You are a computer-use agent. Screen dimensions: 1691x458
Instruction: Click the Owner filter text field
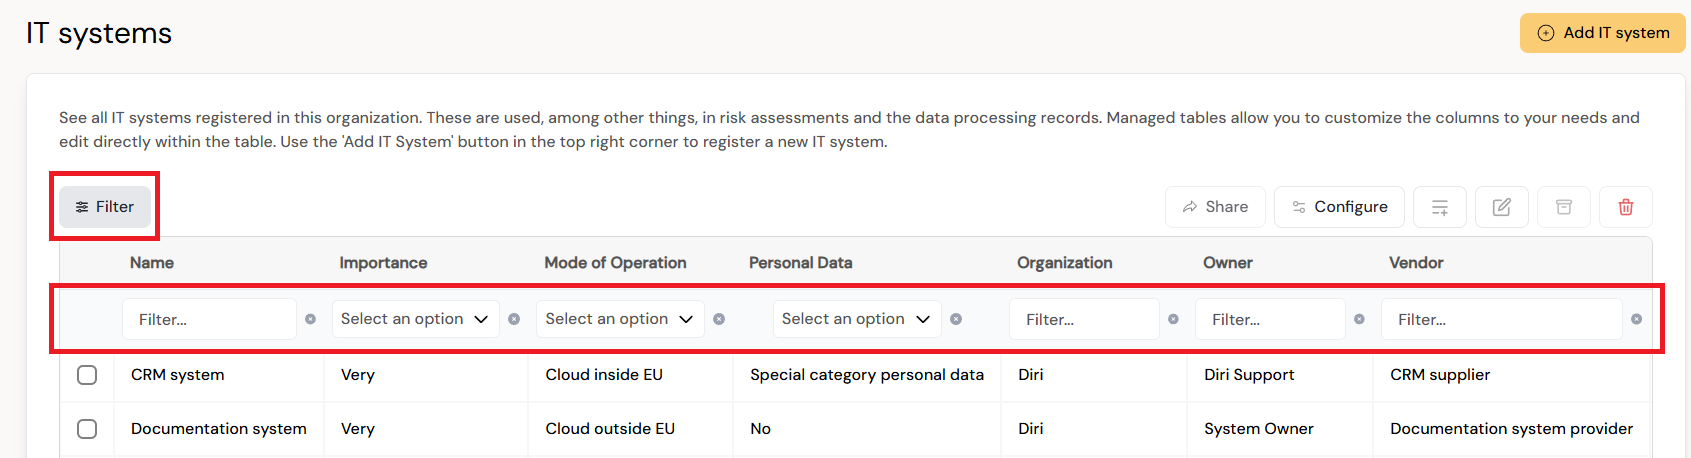(1270, 319)
